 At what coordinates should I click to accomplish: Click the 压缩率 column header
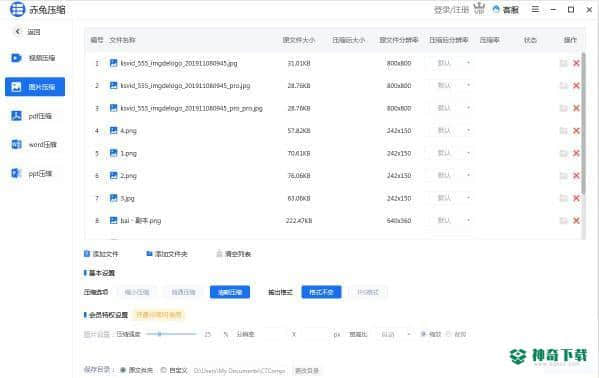click(x=489, y=40)
